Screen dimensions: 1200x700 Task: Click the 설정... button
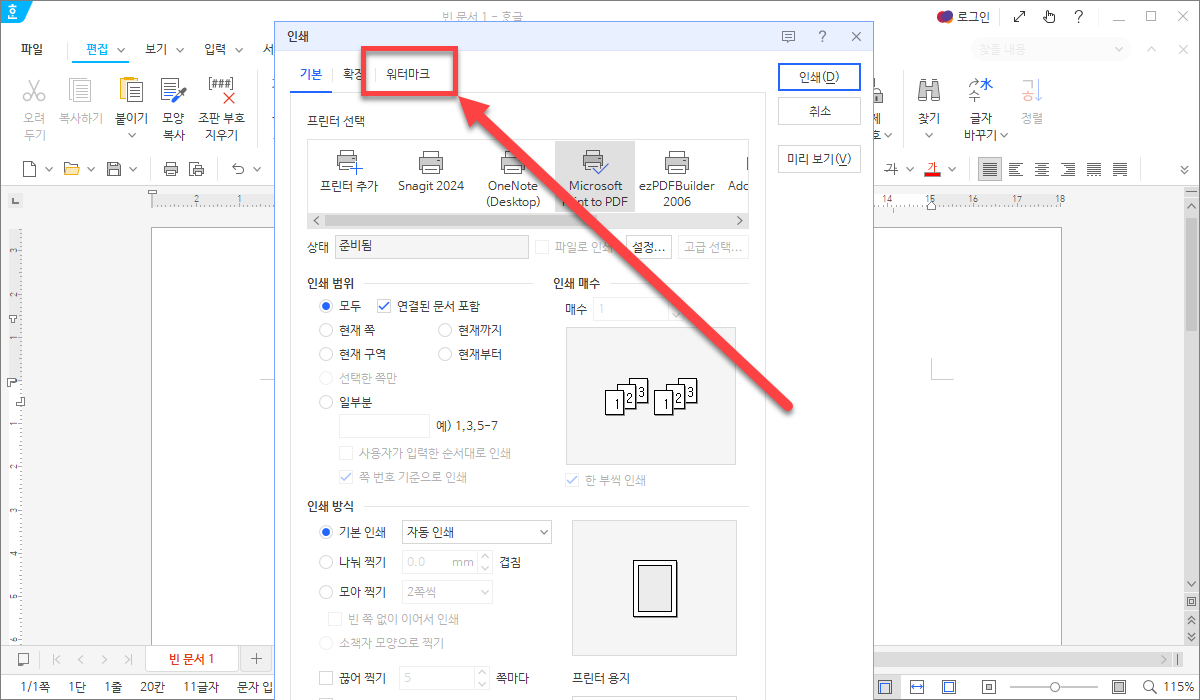(x=648, y=247)
